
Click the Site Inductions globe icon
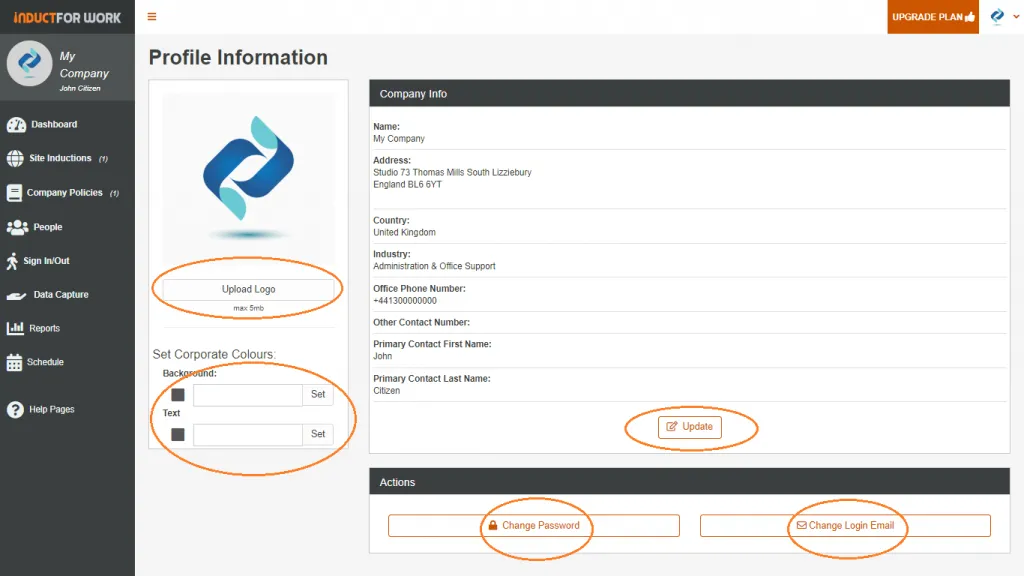pyautogui.click(x=15, y=158)
